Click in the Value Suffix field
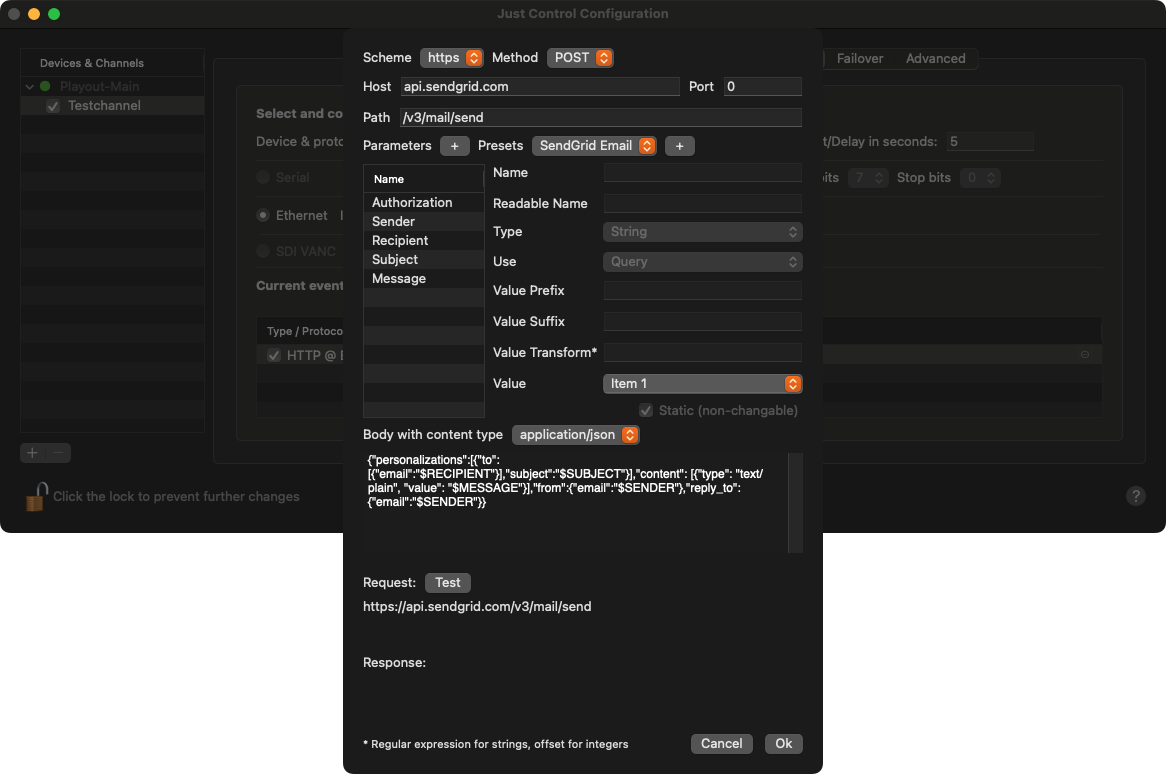This screenshot has height=774, width=1166. pyautogui.click(x=702, y=322)
